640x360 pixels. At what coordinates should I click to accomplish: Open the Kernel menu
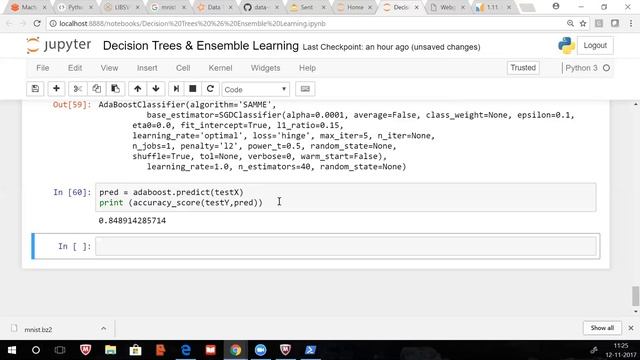coord(220,68)
